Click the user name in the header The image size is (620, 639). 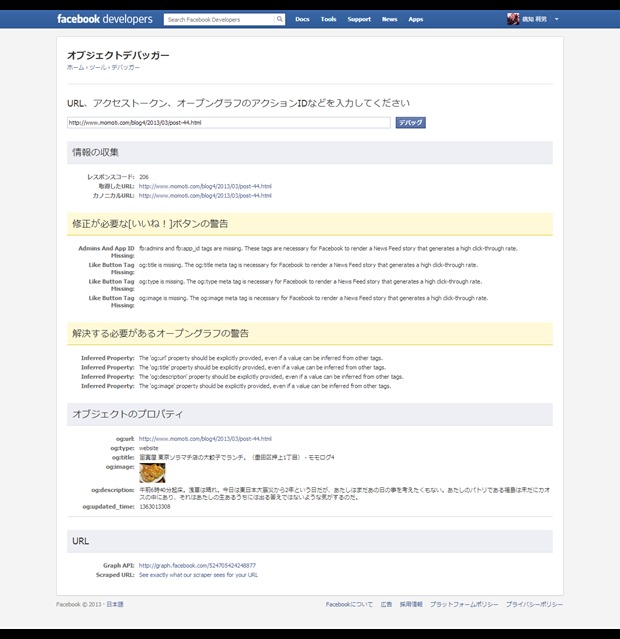534,19
